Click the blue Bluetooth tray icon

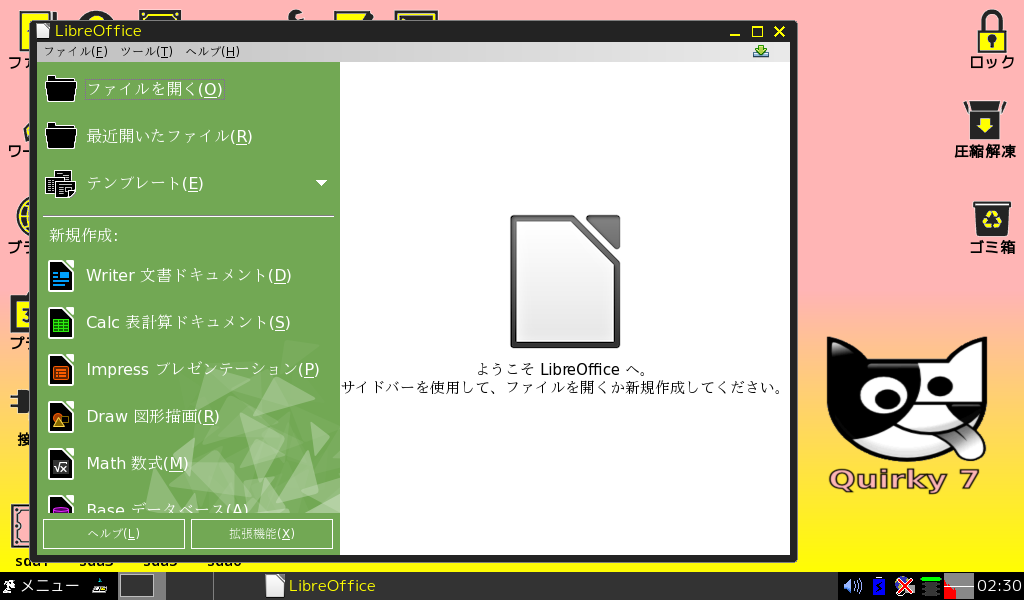(879, 586)
